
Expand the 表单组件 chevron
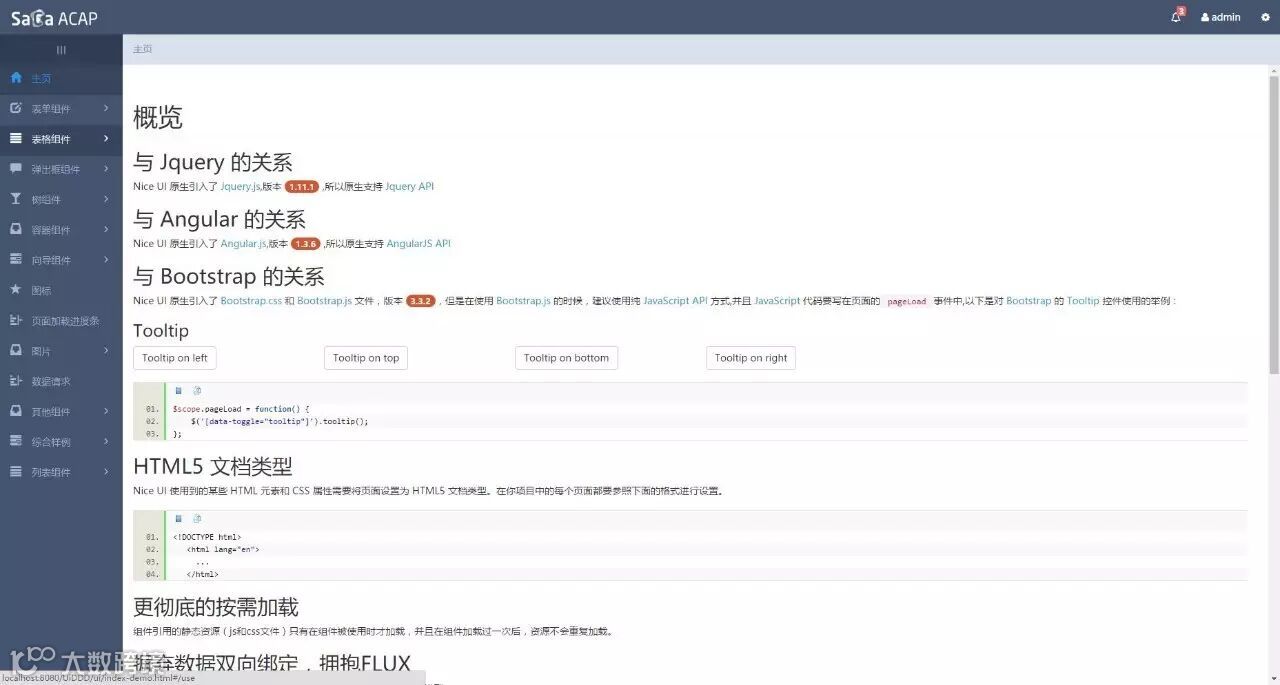coord(106,109)
